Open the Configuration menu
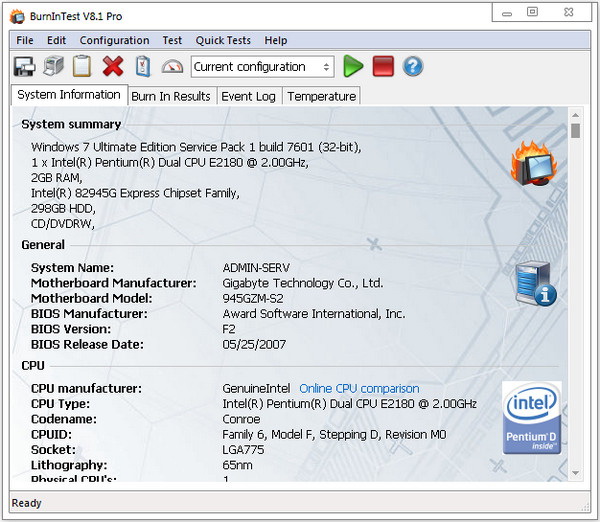 [x=114, y=40]
